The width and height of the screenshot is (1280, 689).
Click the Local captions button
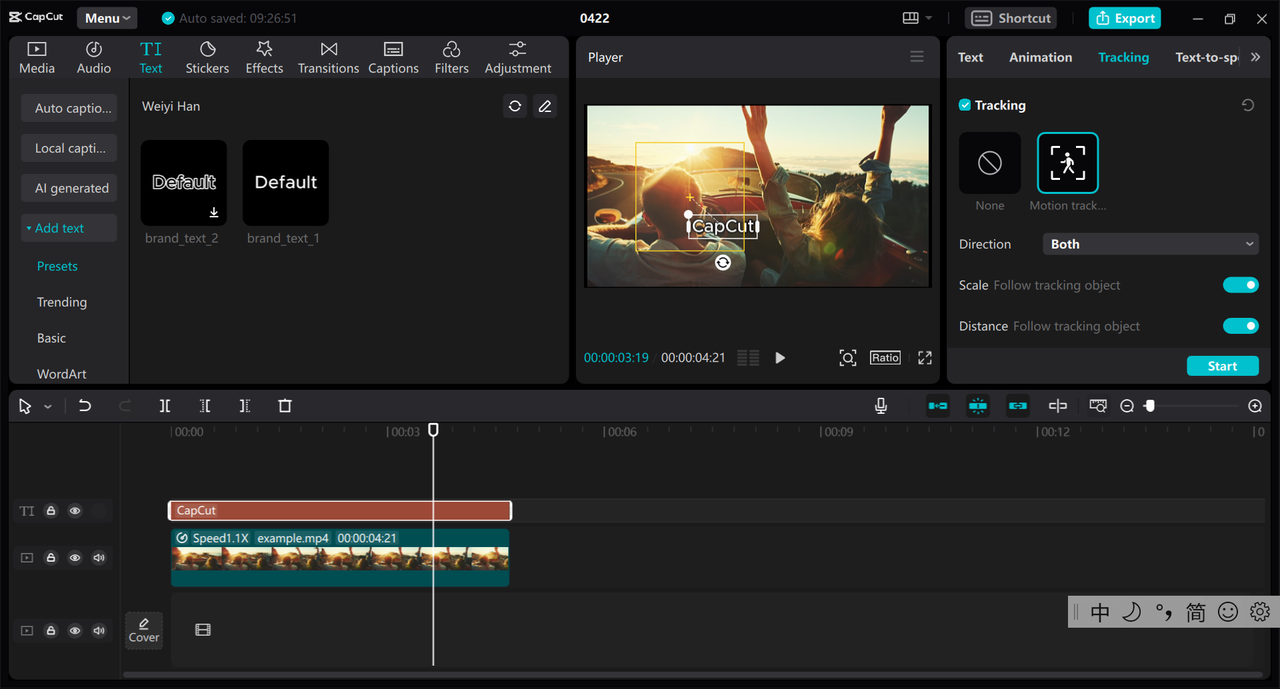click(69, 148)
